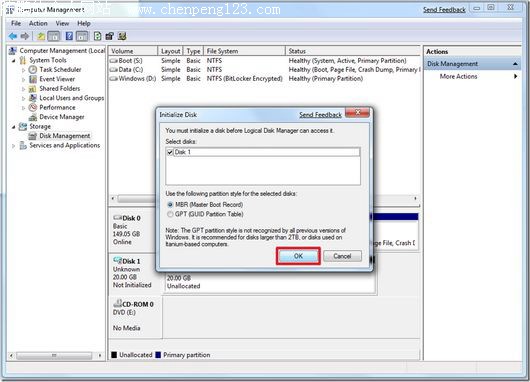
Task: Collapse the System Tools tree node arrow
Action: 14,61
